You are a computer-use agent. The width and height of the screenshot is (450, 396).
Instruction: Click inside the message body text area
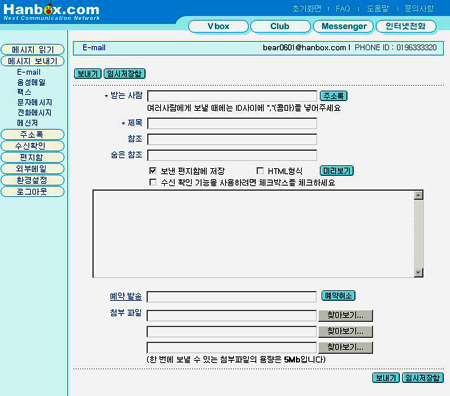(253, 234)
